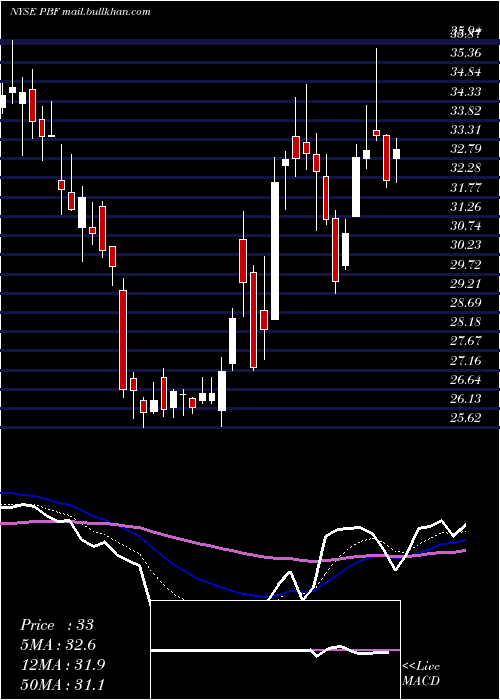500x700 pixels.
Task: Click the <<Live MACD label
Action: [421, 674]
